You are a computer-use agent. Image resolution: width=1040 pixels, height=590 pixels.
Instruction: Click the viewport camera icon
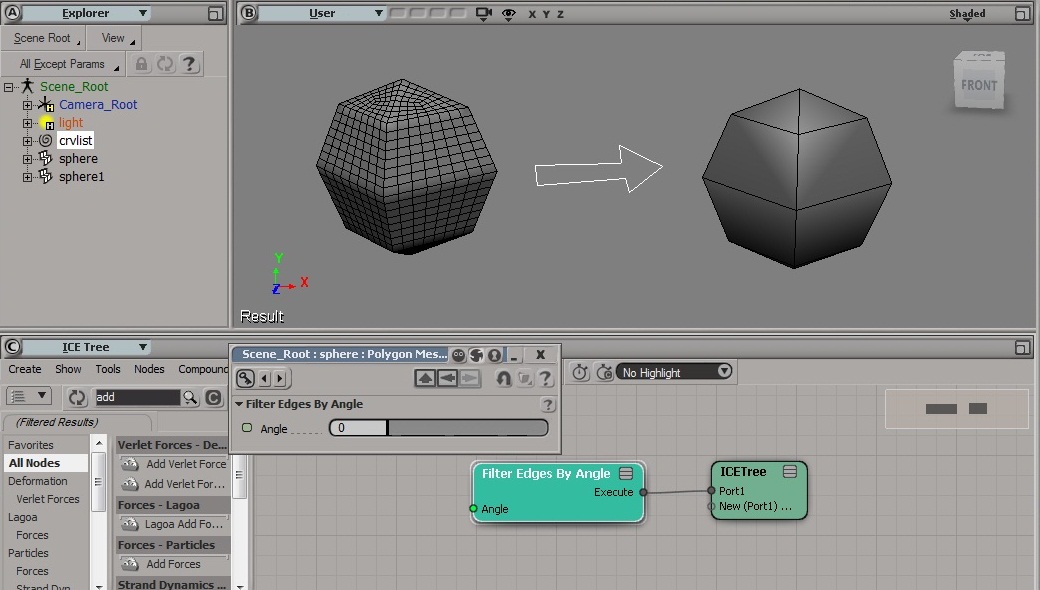pyautogui.click(x=484, y=14)
